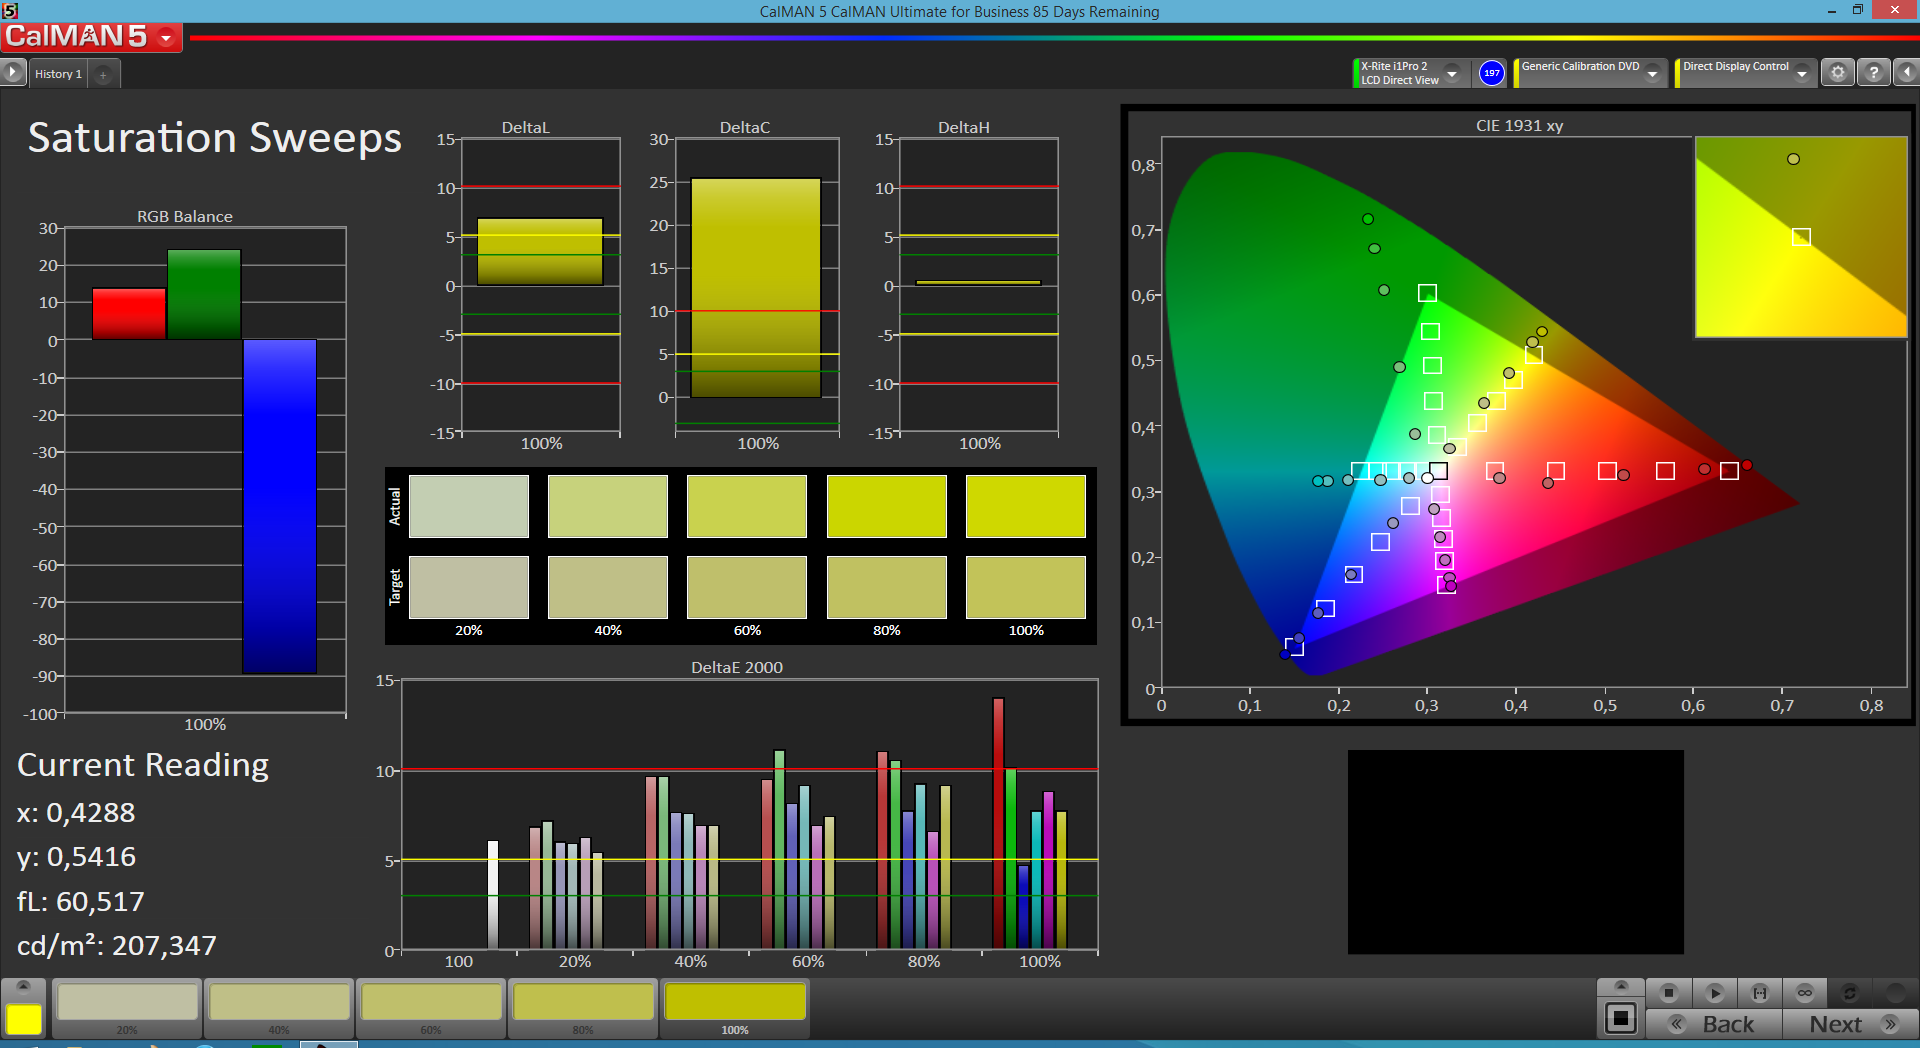Open help with the question mark icon
Screen dimensions: 1920x1048
tap(1874, 73)
